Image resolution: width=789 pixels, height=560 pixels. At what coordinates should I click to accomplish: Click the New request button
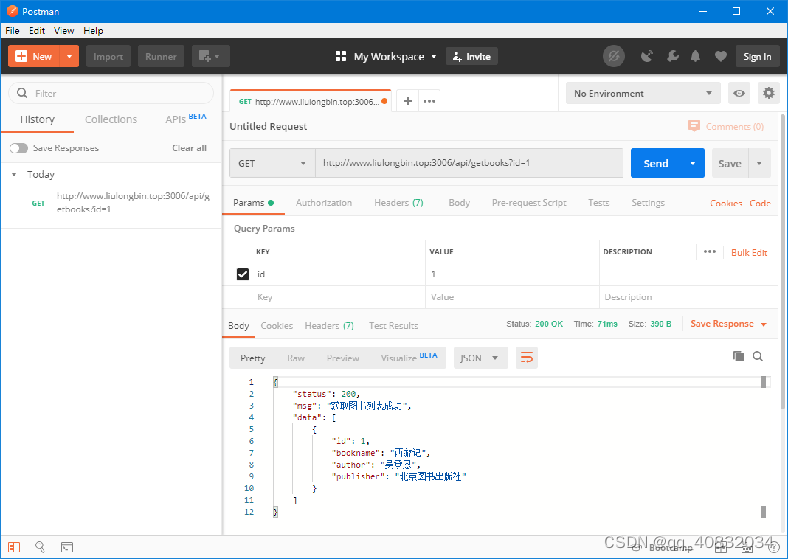pos(34,56)
